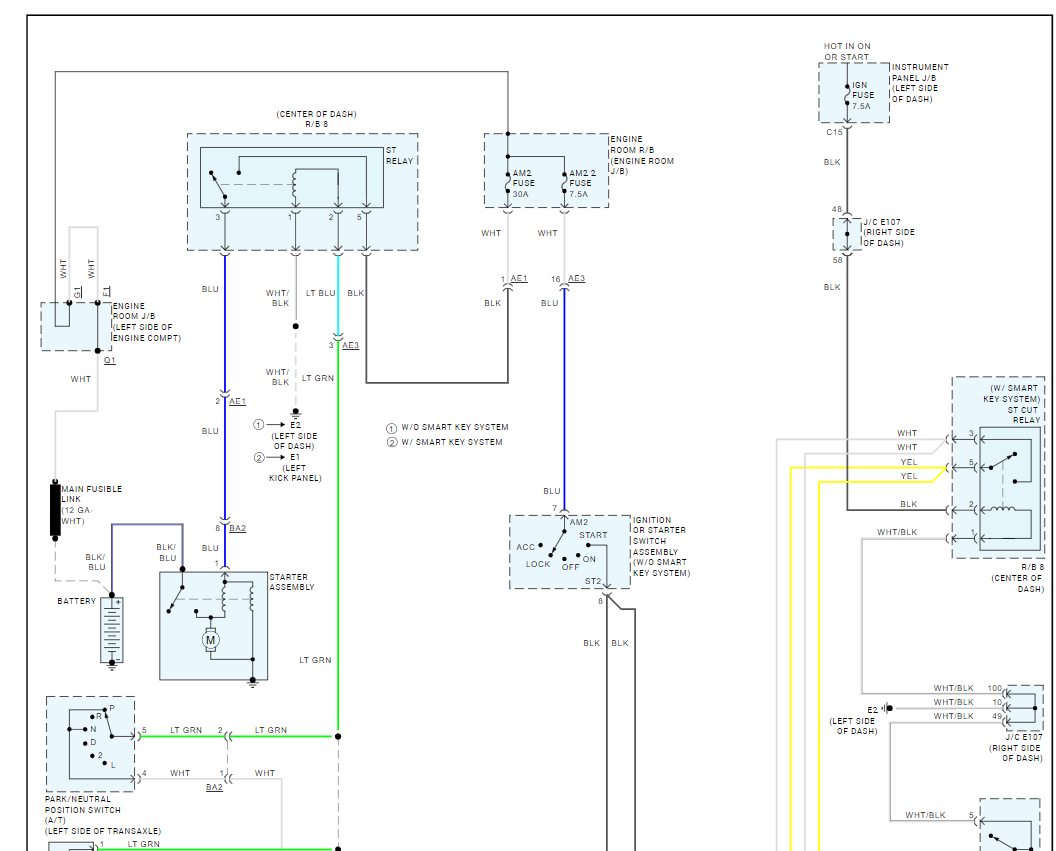Click the "HOT IN ON OR START" label

pos(847,52)
